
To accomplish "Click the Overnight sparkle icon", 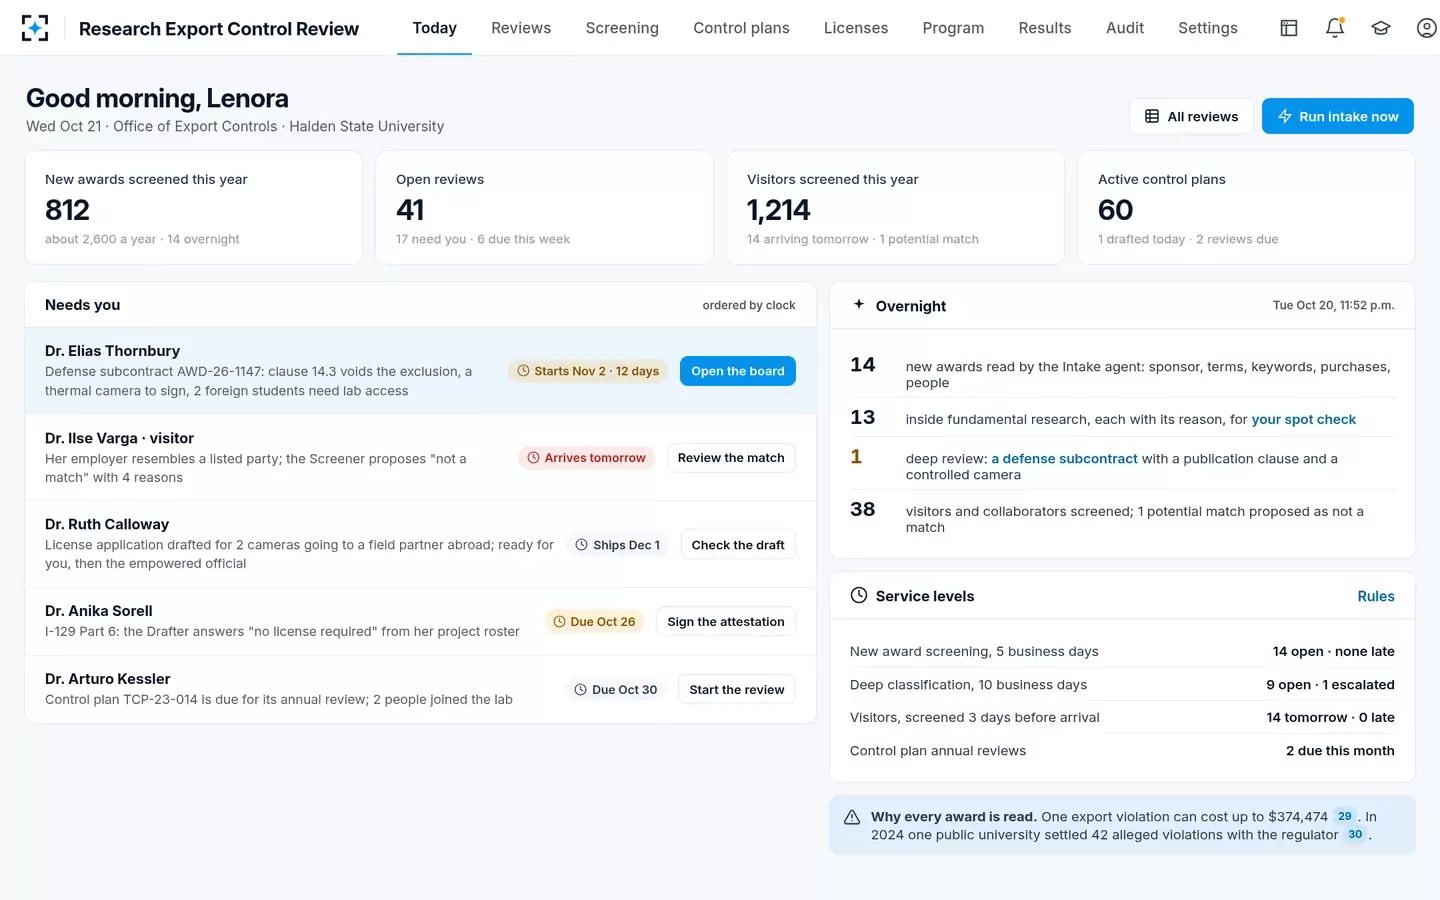I will (859, 304).
